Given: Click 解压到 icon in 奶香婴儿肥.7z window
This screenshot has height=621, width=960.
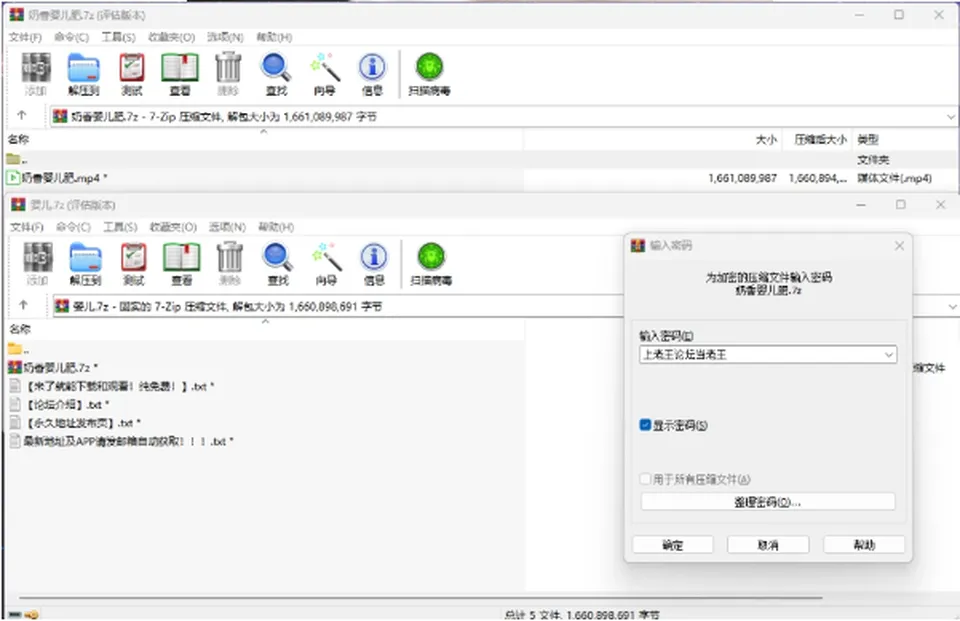Looking at the screenshot, I should click(83, 74).
